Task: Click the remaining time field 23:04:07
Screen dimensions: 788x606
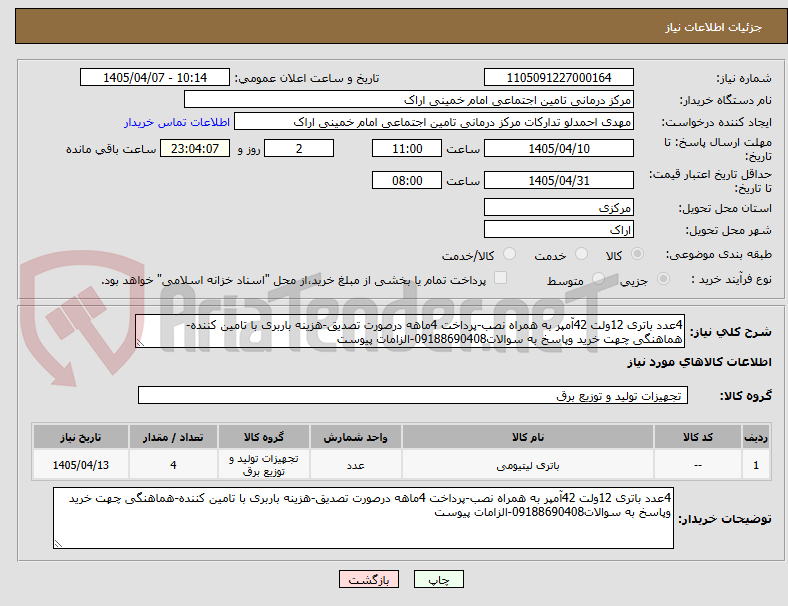Action: pyautogui.click(x=195, y=148)
